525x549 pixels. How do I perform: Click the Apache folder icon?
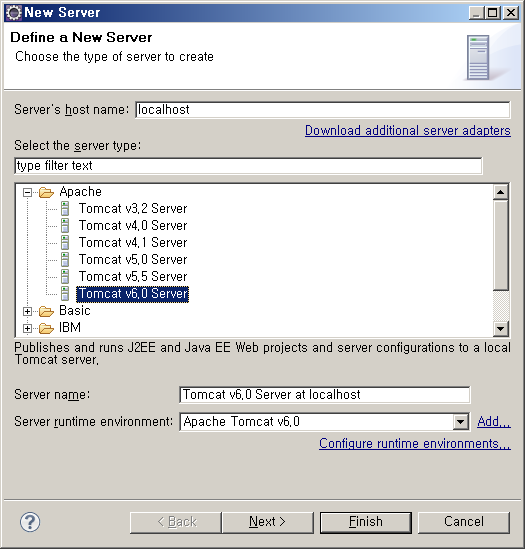click(x=46, y=192)
